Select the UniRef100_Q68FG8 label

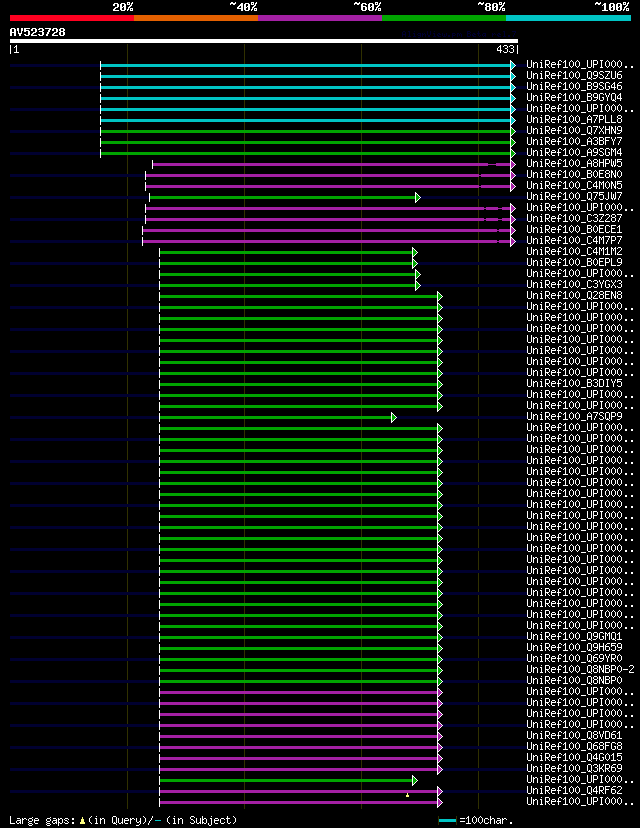(x=574, y=747)
